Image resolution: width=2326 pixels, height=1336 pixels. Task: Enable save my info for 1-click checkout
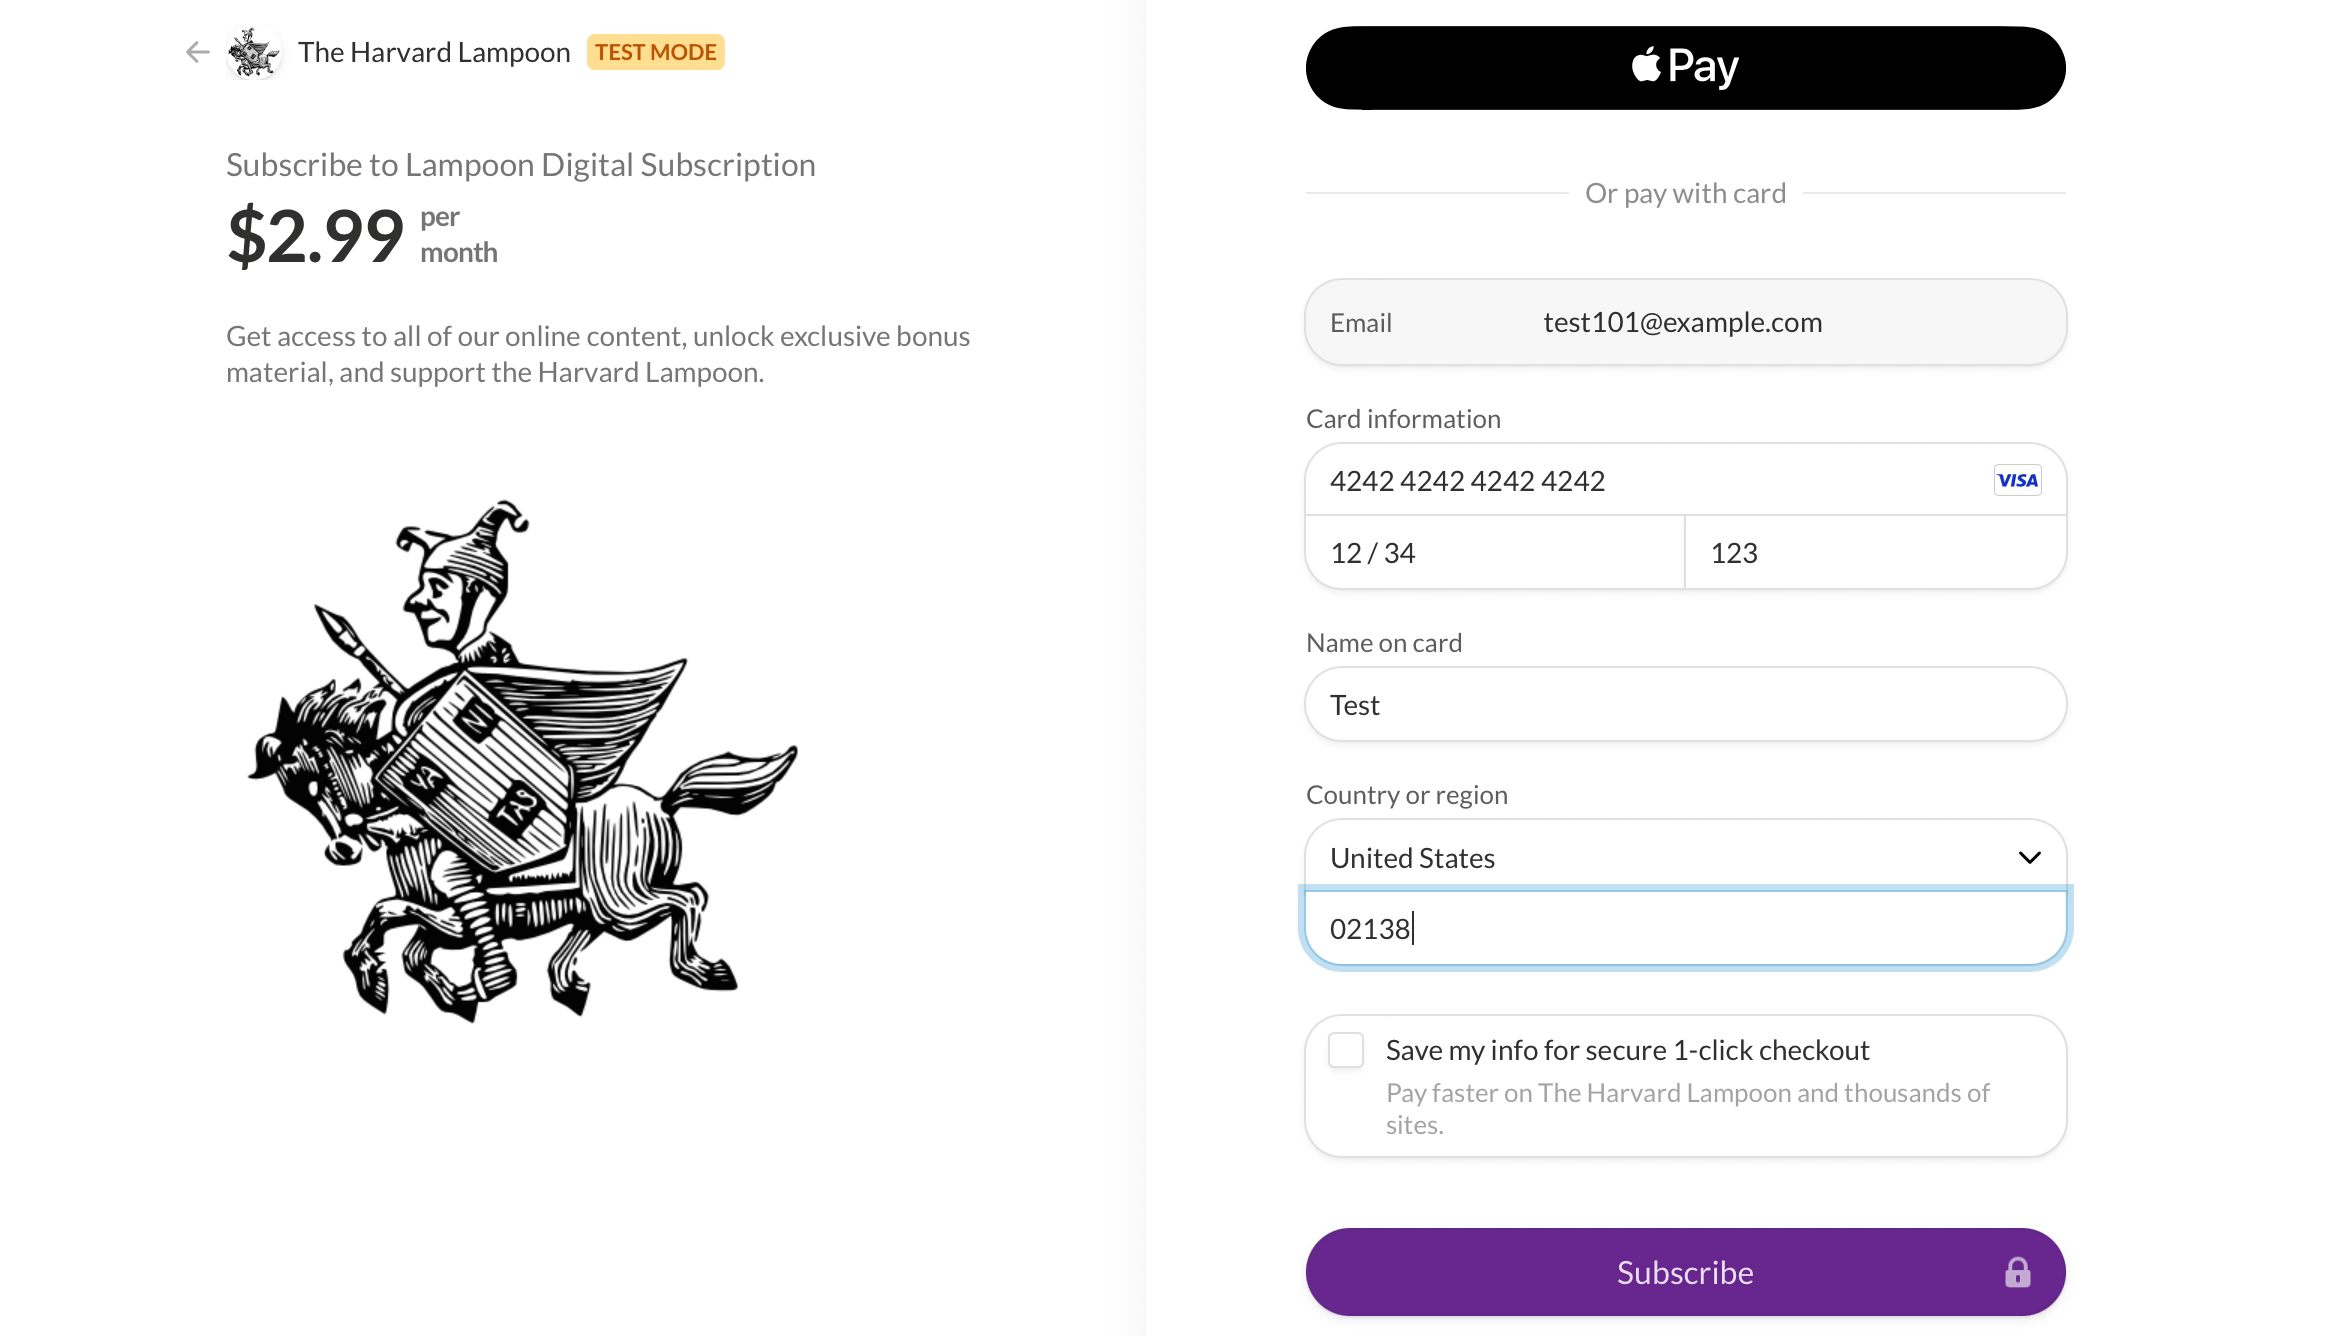(x=1346, y=1051)
